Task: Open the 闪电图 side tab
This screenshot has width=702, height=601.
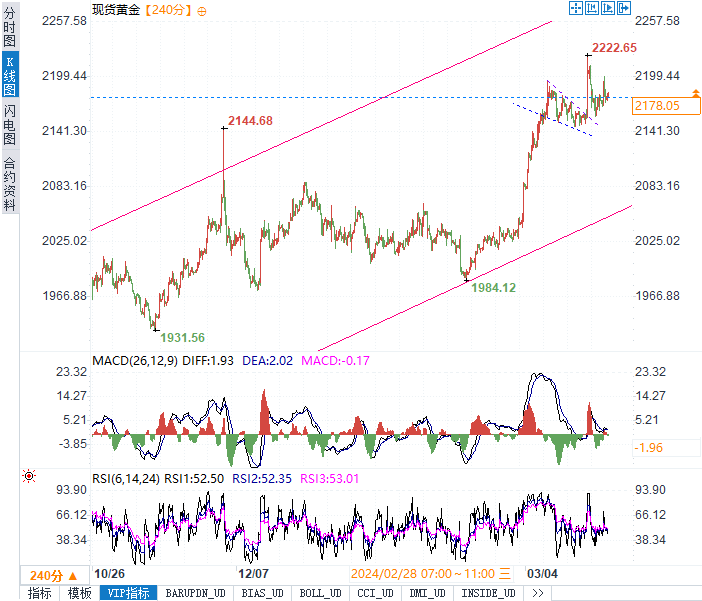Action: [x=9, y=124]
